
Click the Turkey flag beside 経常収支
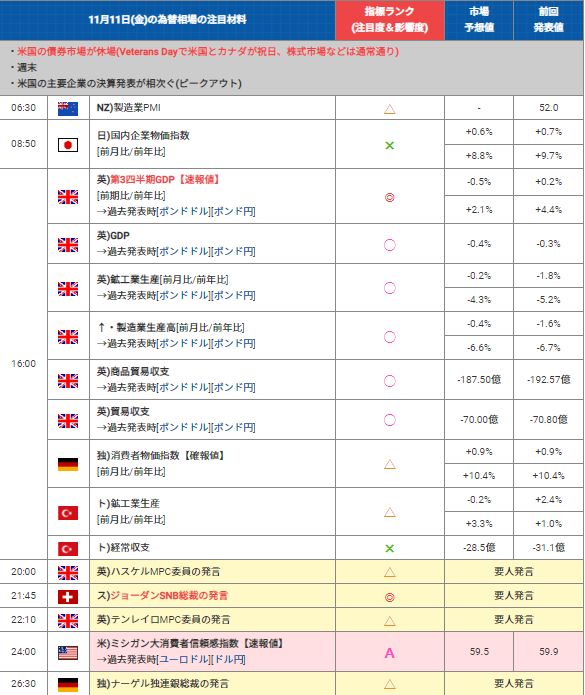pyautogui.click(x=68, y=549)
